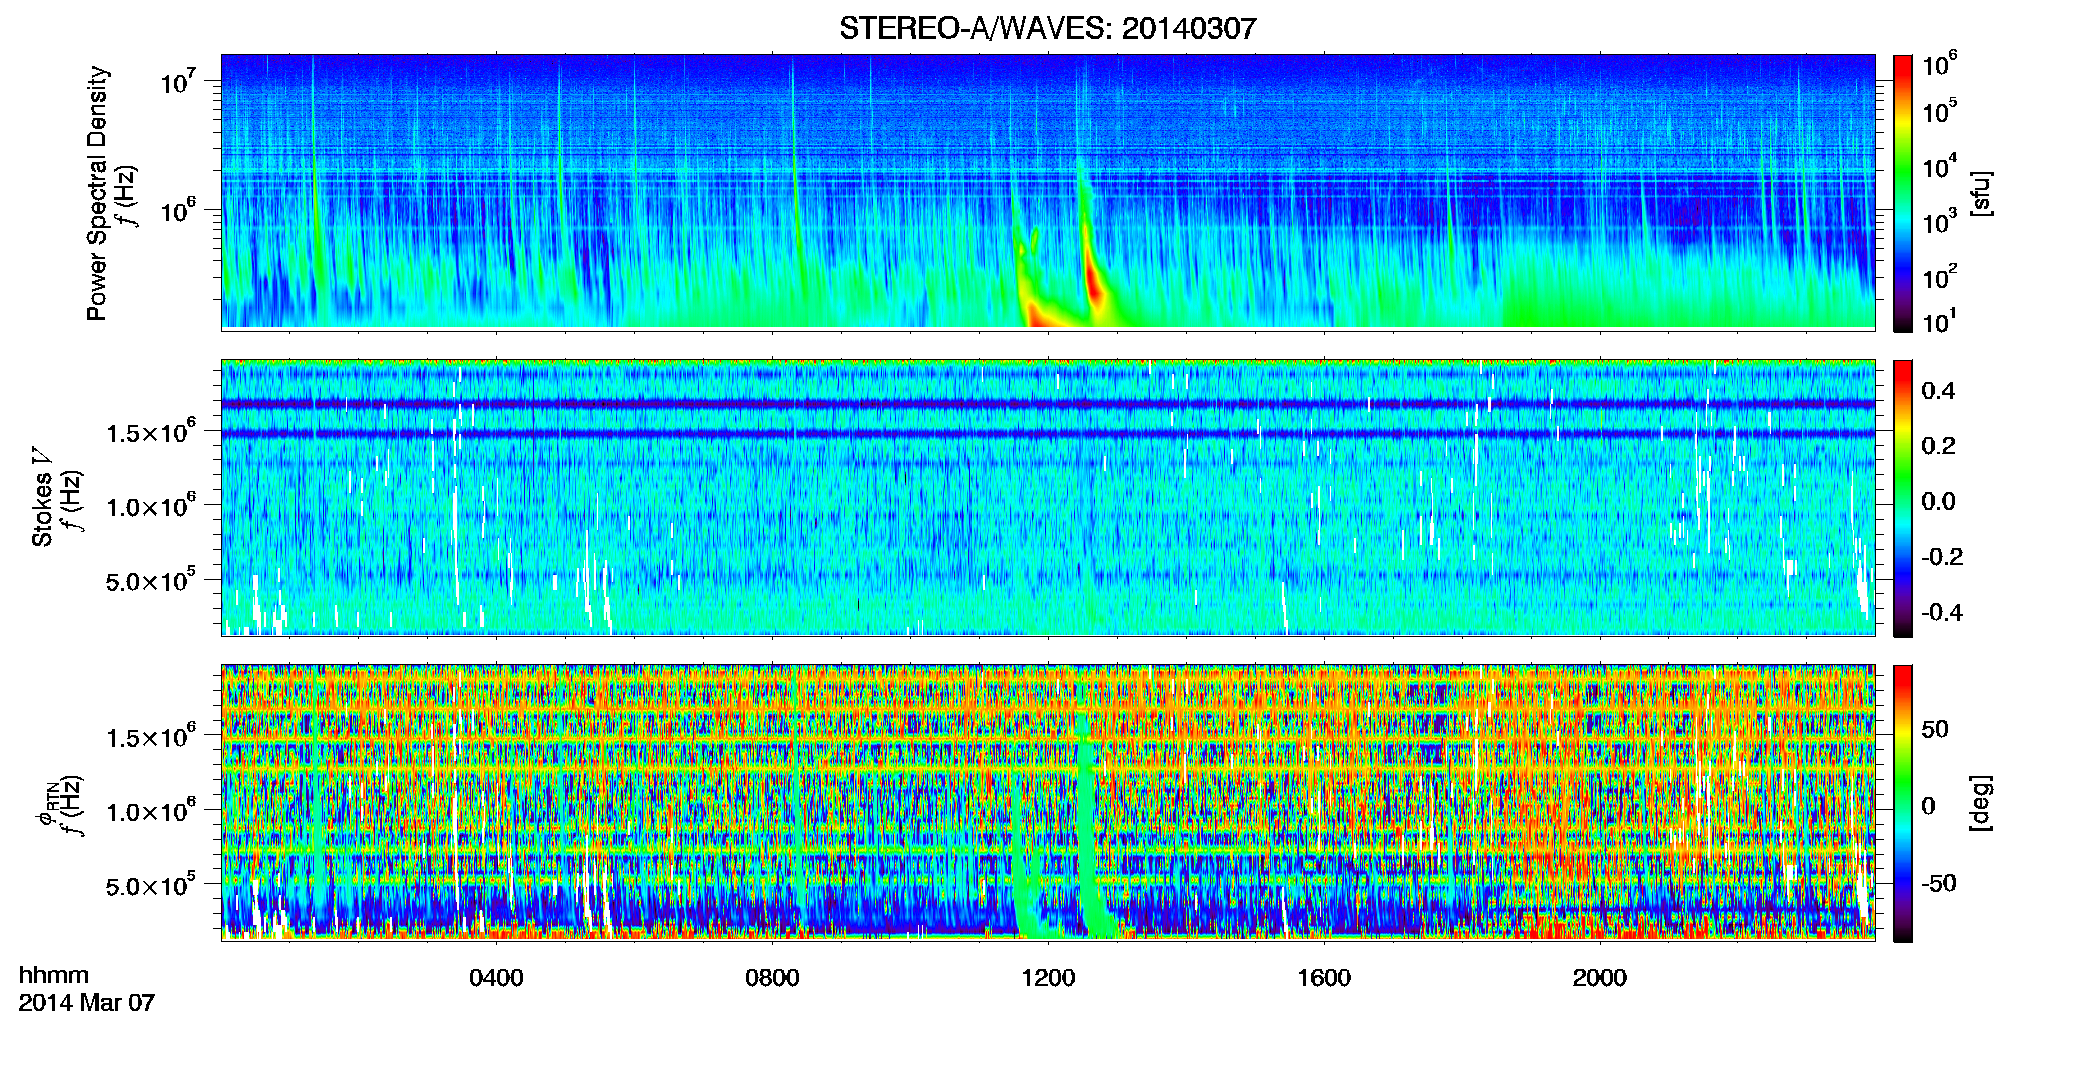Click the 0.0 label on Stokes V colorbar

coord(1938,501)
